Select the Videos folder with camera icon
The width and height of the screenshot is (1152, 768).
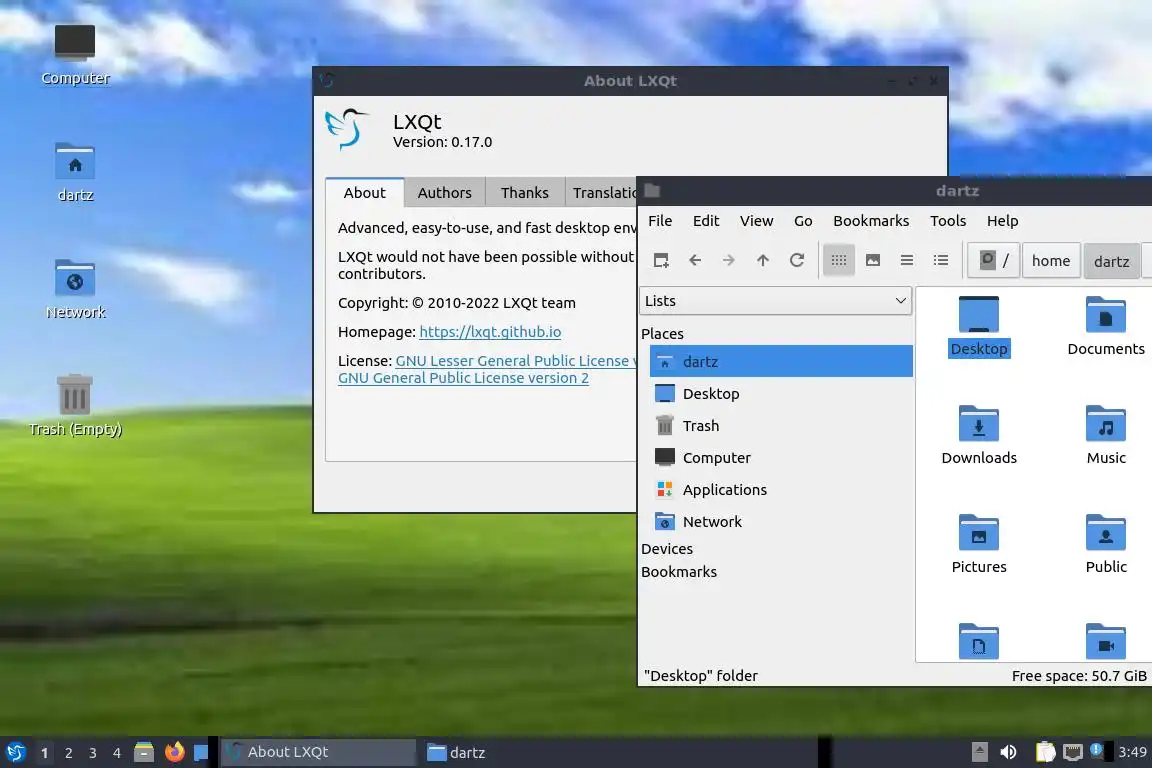point(1106,642)
